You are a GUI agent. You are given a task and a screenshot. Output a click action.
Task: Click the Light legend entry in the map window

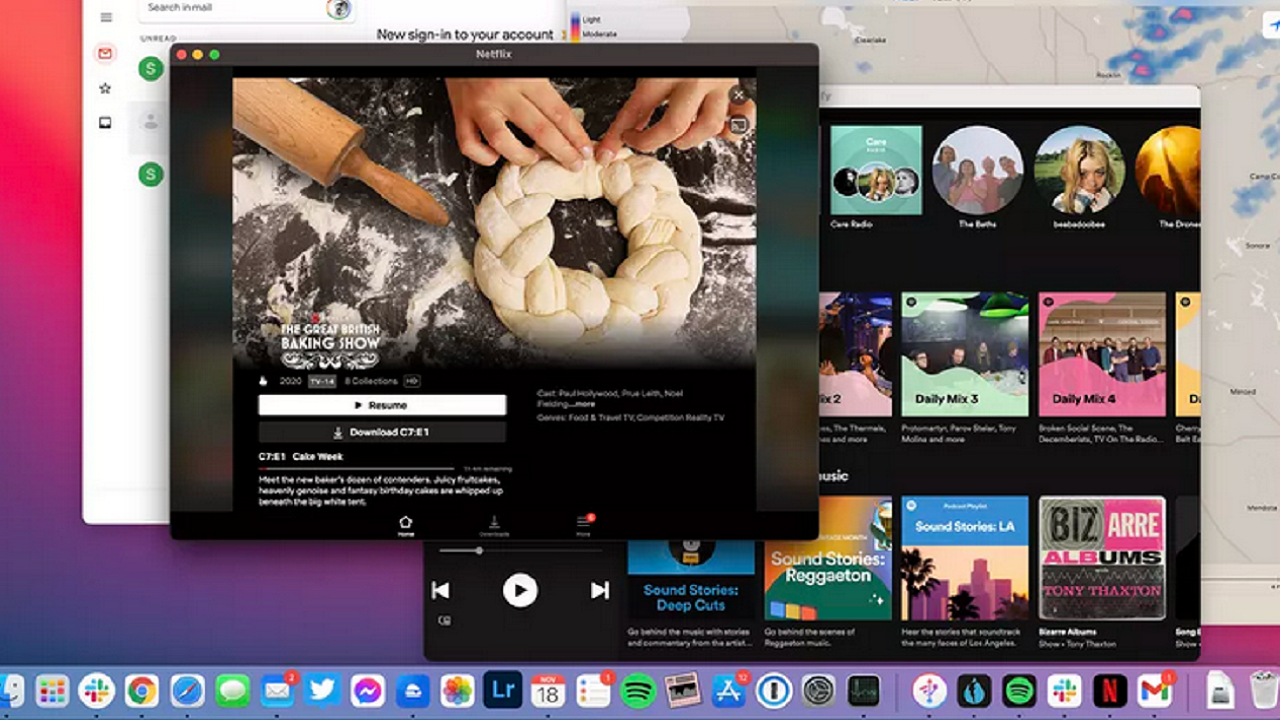(591, 19)
